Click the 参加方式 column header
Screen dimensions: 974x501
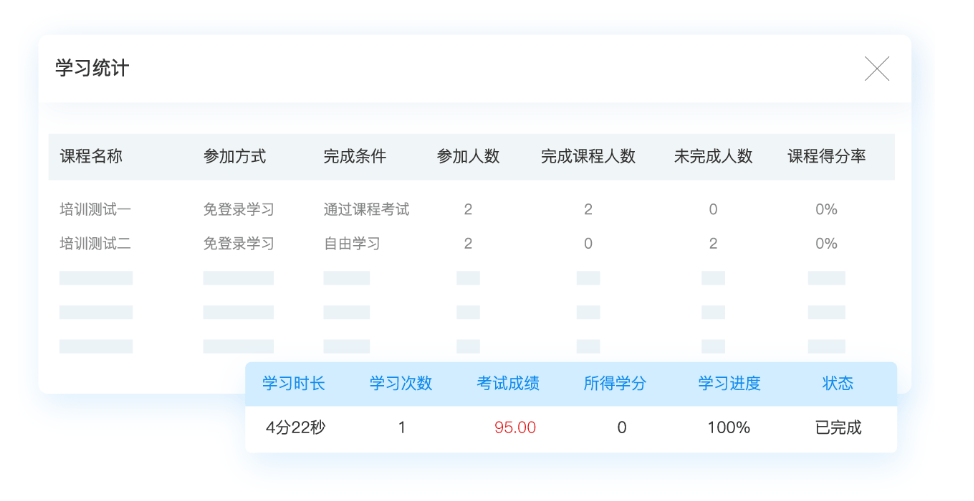[x=234, y=156]
